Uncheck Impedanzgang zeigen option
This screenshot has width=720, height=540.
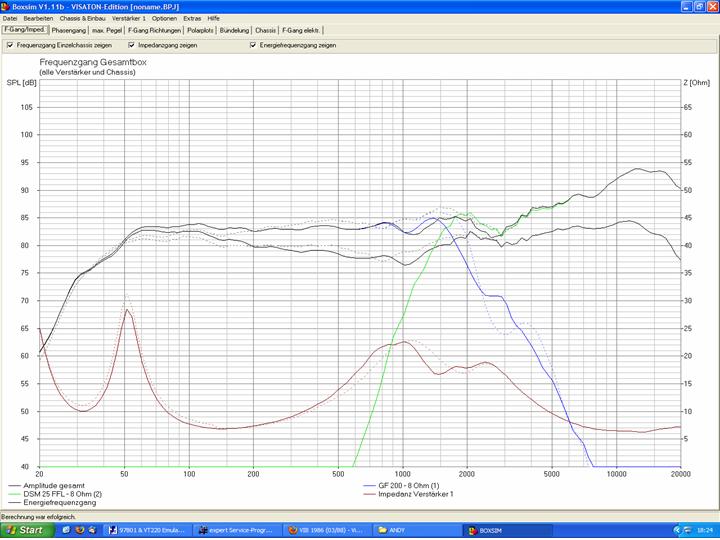[131, 45]
